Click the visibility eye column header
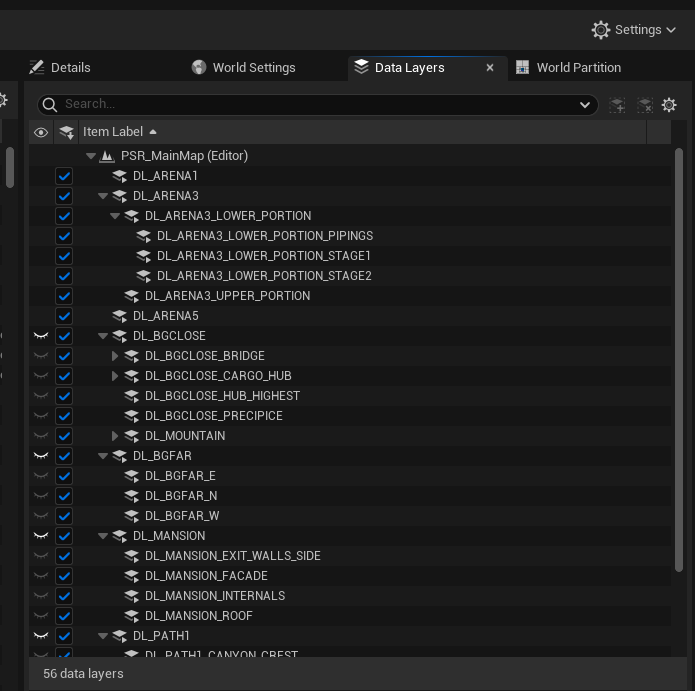Screen dimensions: 695x691 pos(41,132)
